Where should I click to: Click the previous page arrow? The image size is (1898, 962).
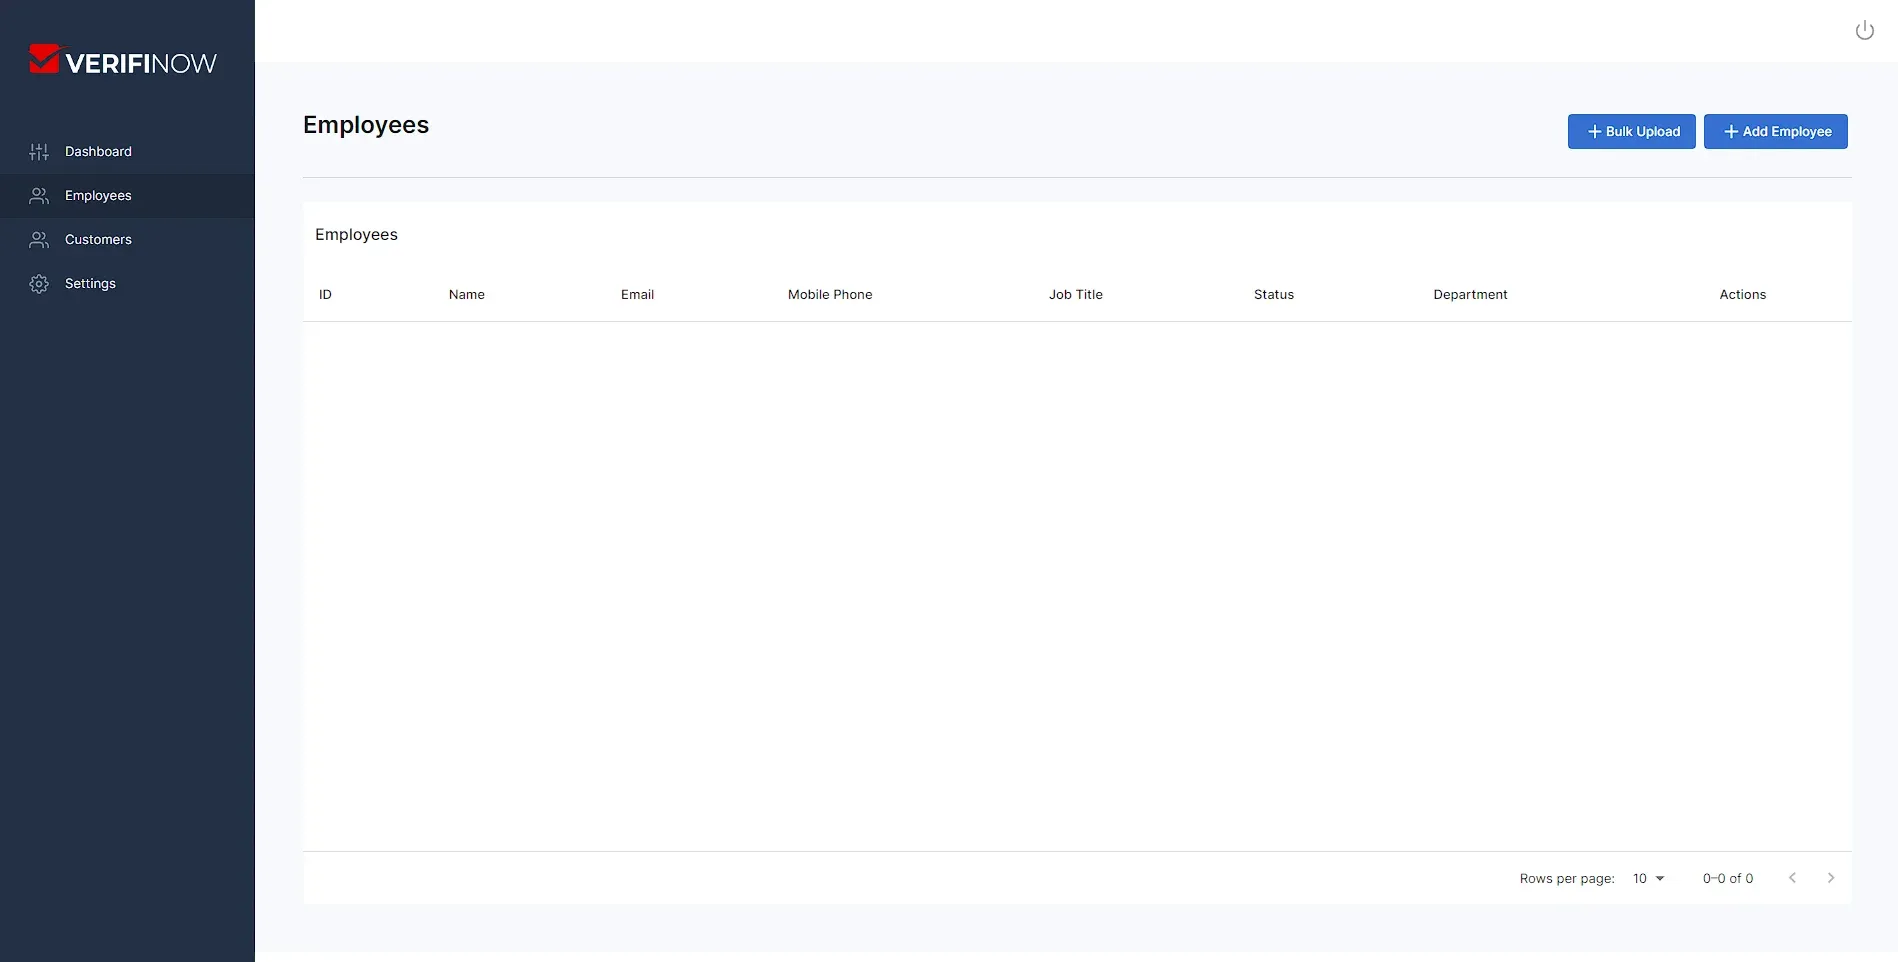click(x=1792, y=877)
